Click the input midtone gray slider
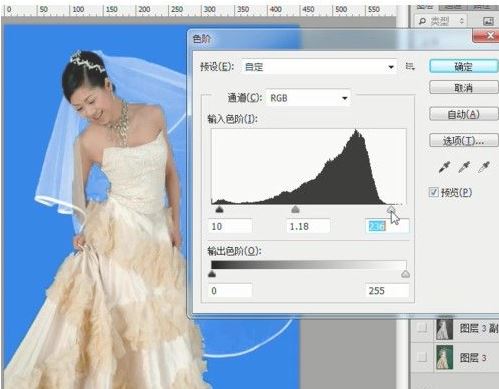The width and height of the screenshot is (499, 389). [295, 209]
